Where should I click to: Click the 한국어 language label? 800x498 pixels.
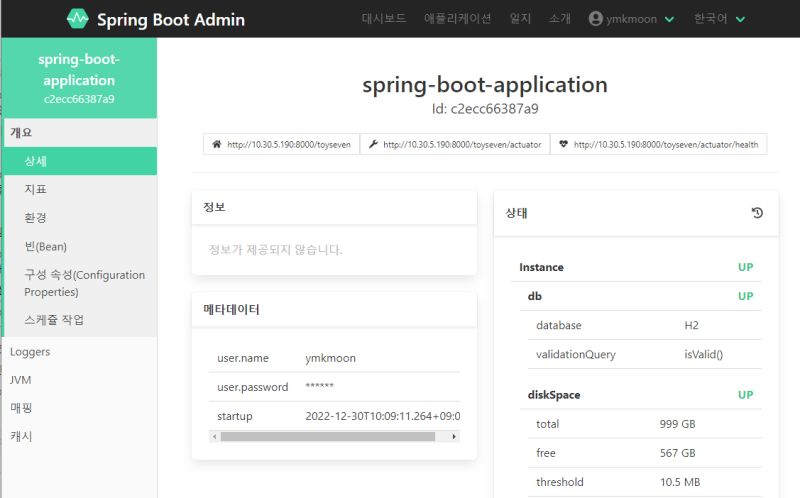click(710, 19)
